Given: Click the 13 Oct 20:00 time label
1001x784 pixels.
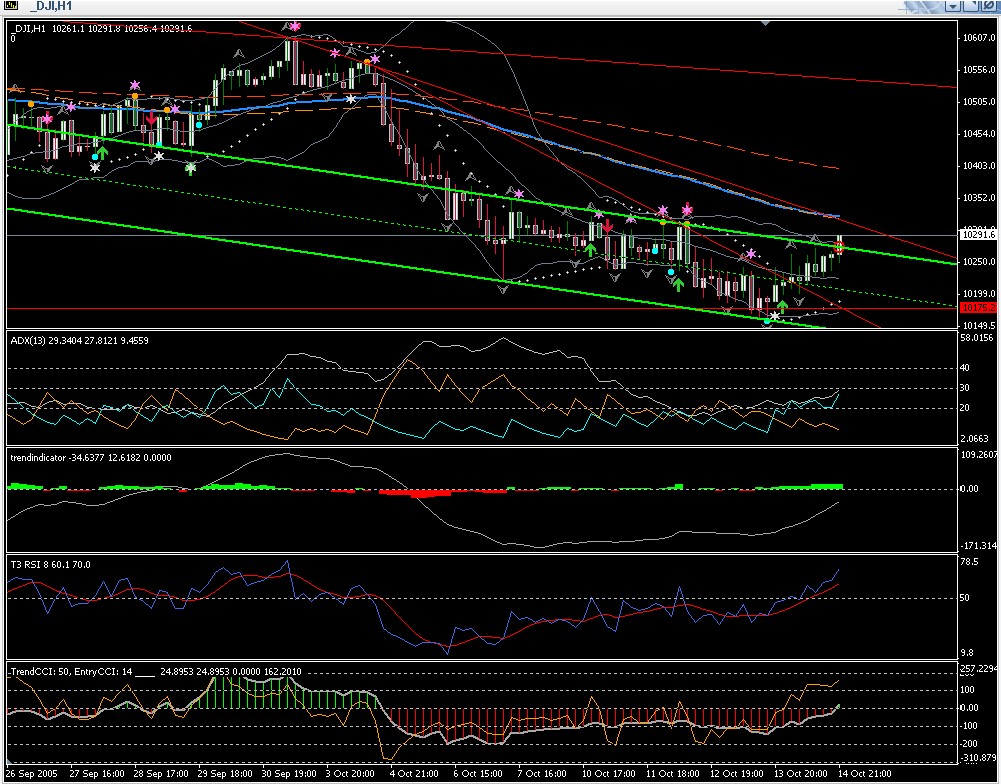Looking at the screenshot, I should (x=801, y=774).
